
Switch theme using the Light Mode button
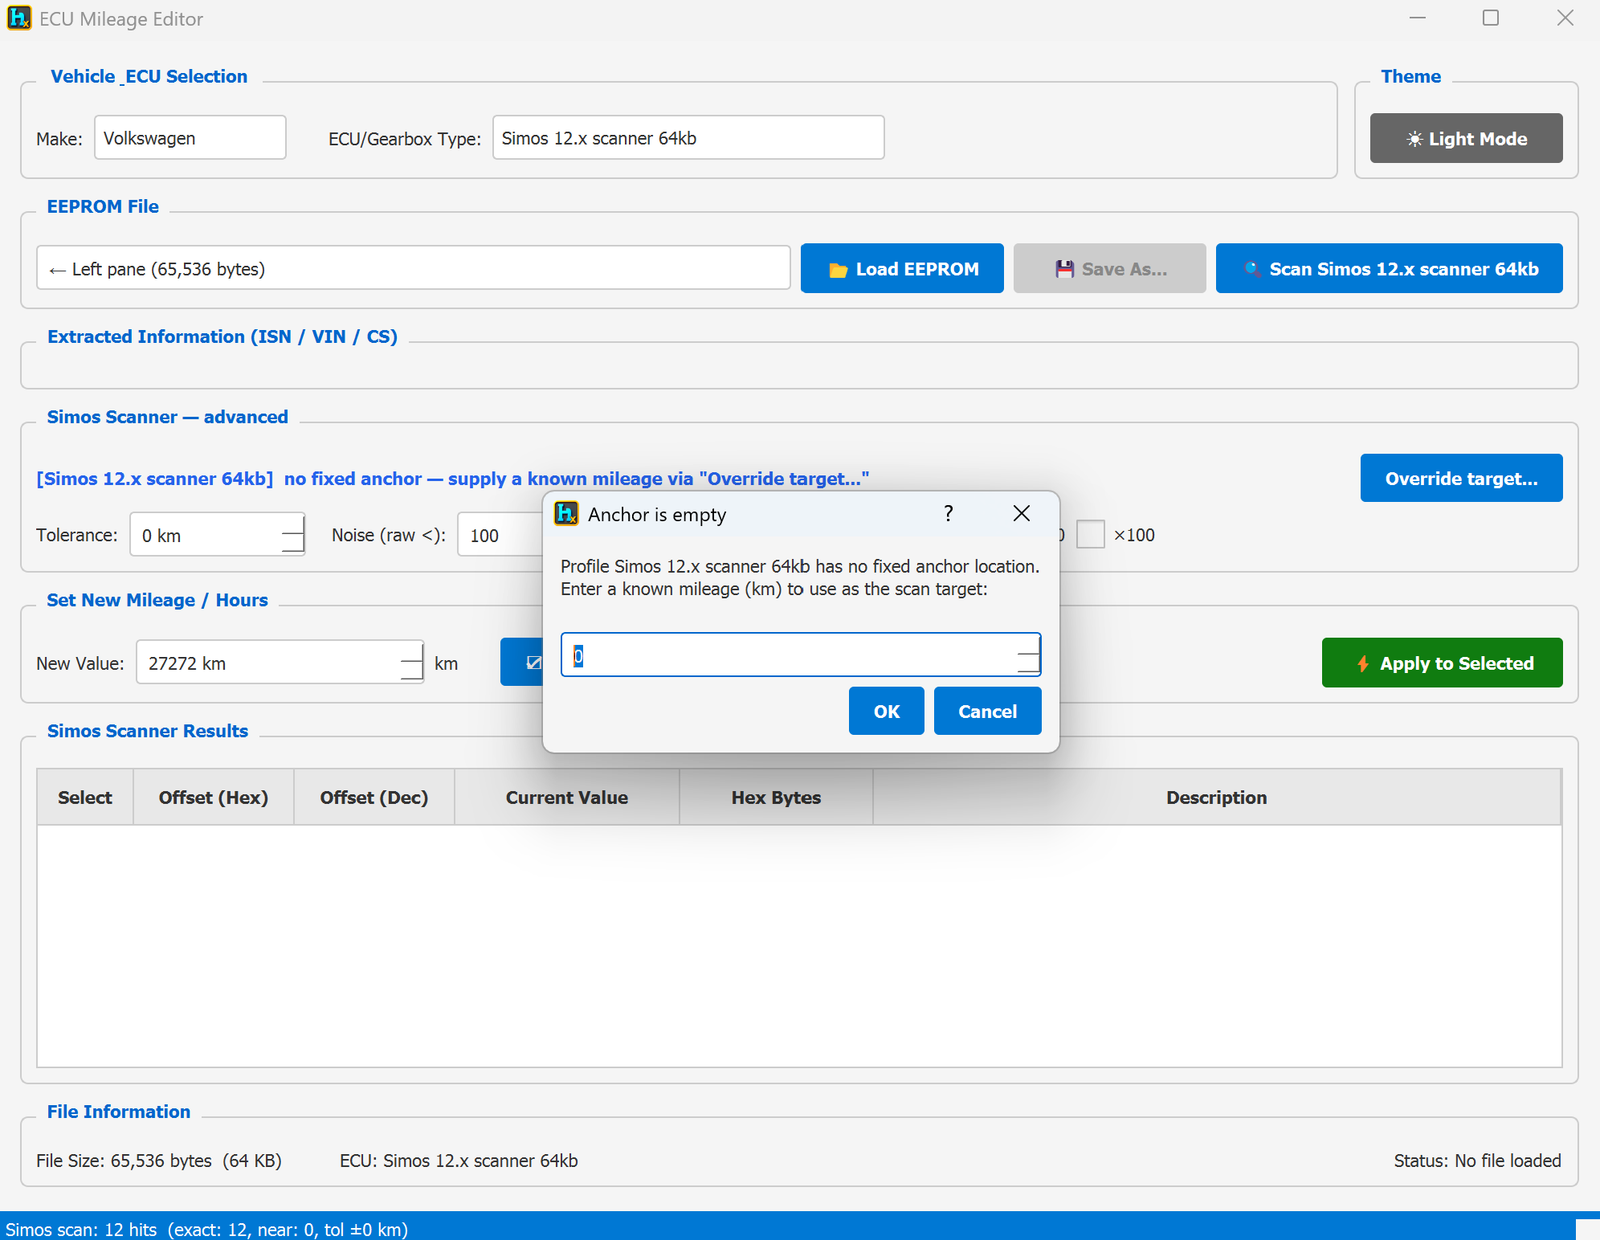pyautogui.click(x=1466, y=138)
